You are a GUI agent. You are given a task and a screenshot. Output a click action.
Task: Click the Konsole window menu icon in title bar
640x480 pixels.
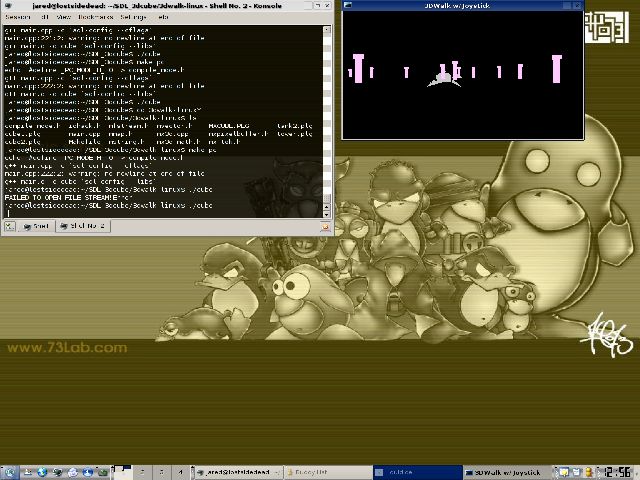point(8,6)
